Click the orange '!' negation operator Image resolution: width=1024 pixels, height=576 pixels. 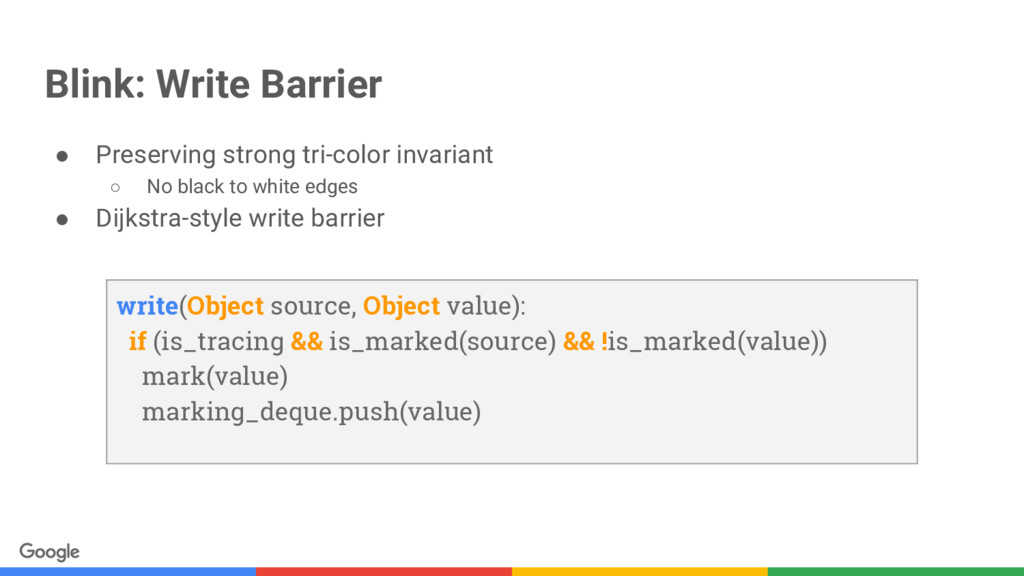(x=604, y=341)
